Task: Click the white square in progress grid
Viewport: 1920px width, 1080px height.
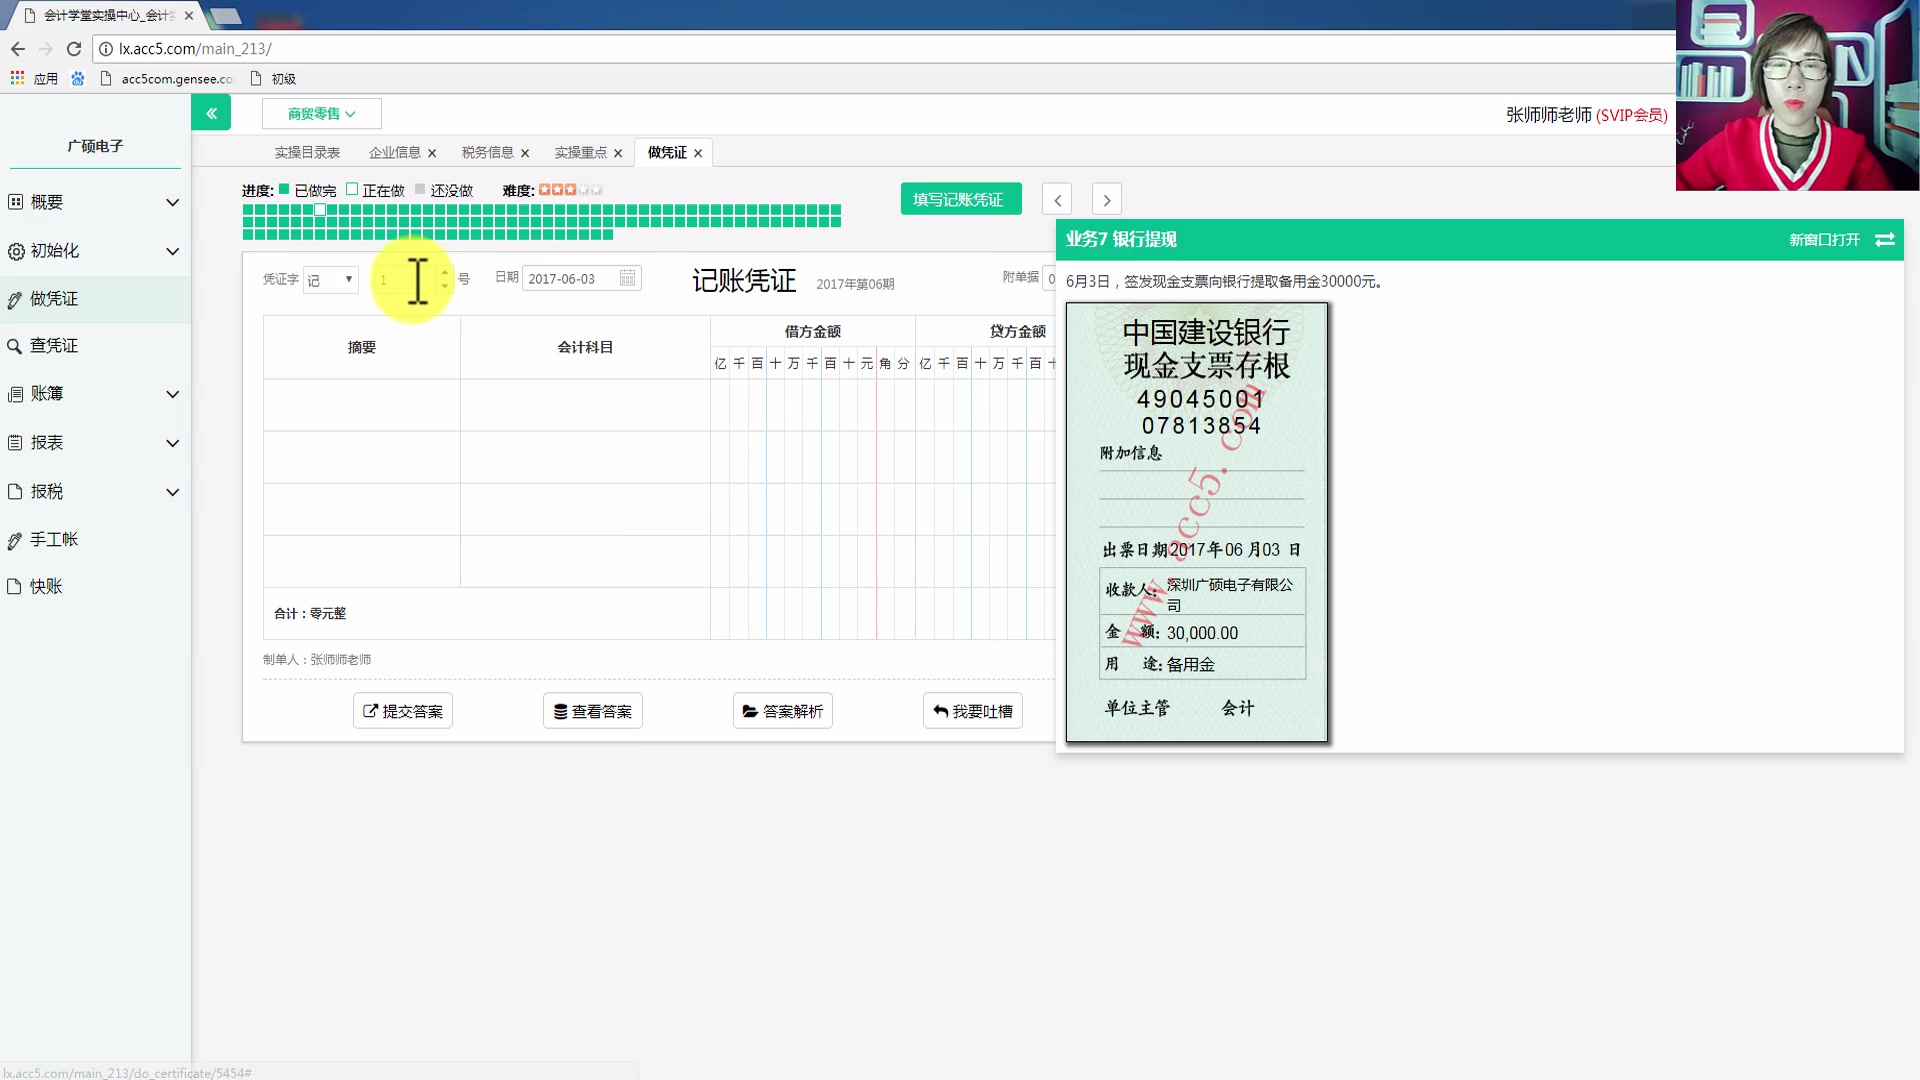Action: [x=320, y=210]
